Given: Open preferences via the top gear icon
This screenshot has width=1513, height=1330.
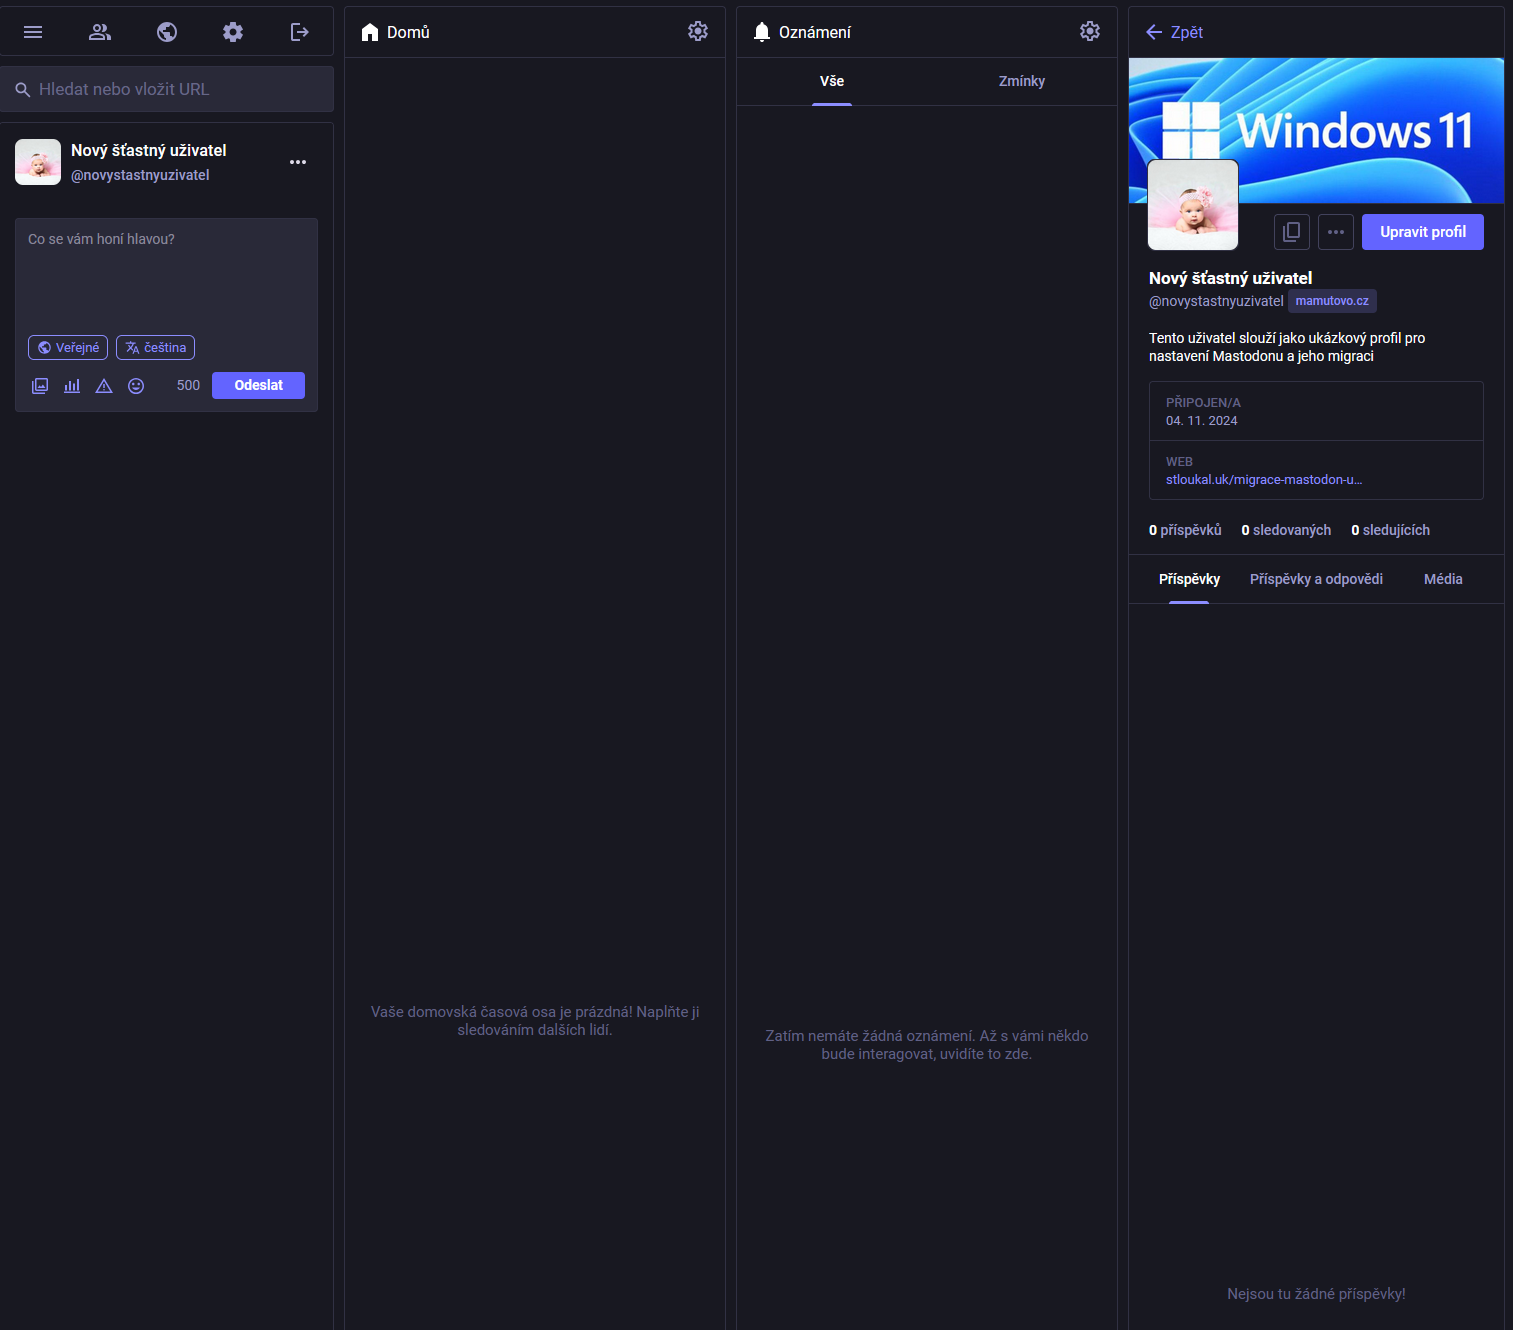Looking at the screenshot, I should click(233, 32).
